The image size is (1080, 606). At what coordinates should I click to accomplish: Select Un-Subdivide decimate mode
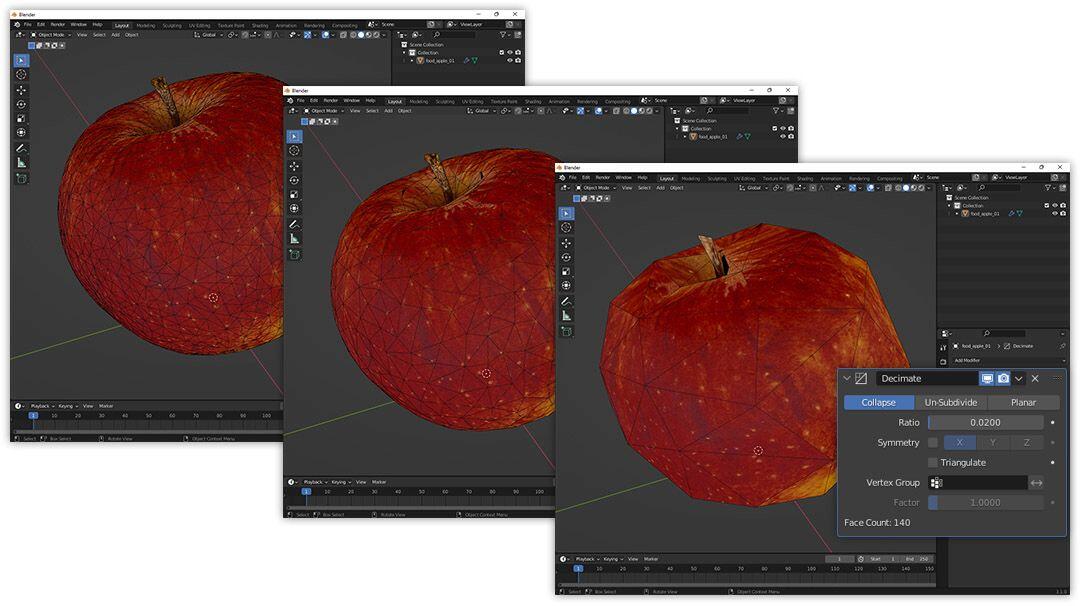(950, 403)
